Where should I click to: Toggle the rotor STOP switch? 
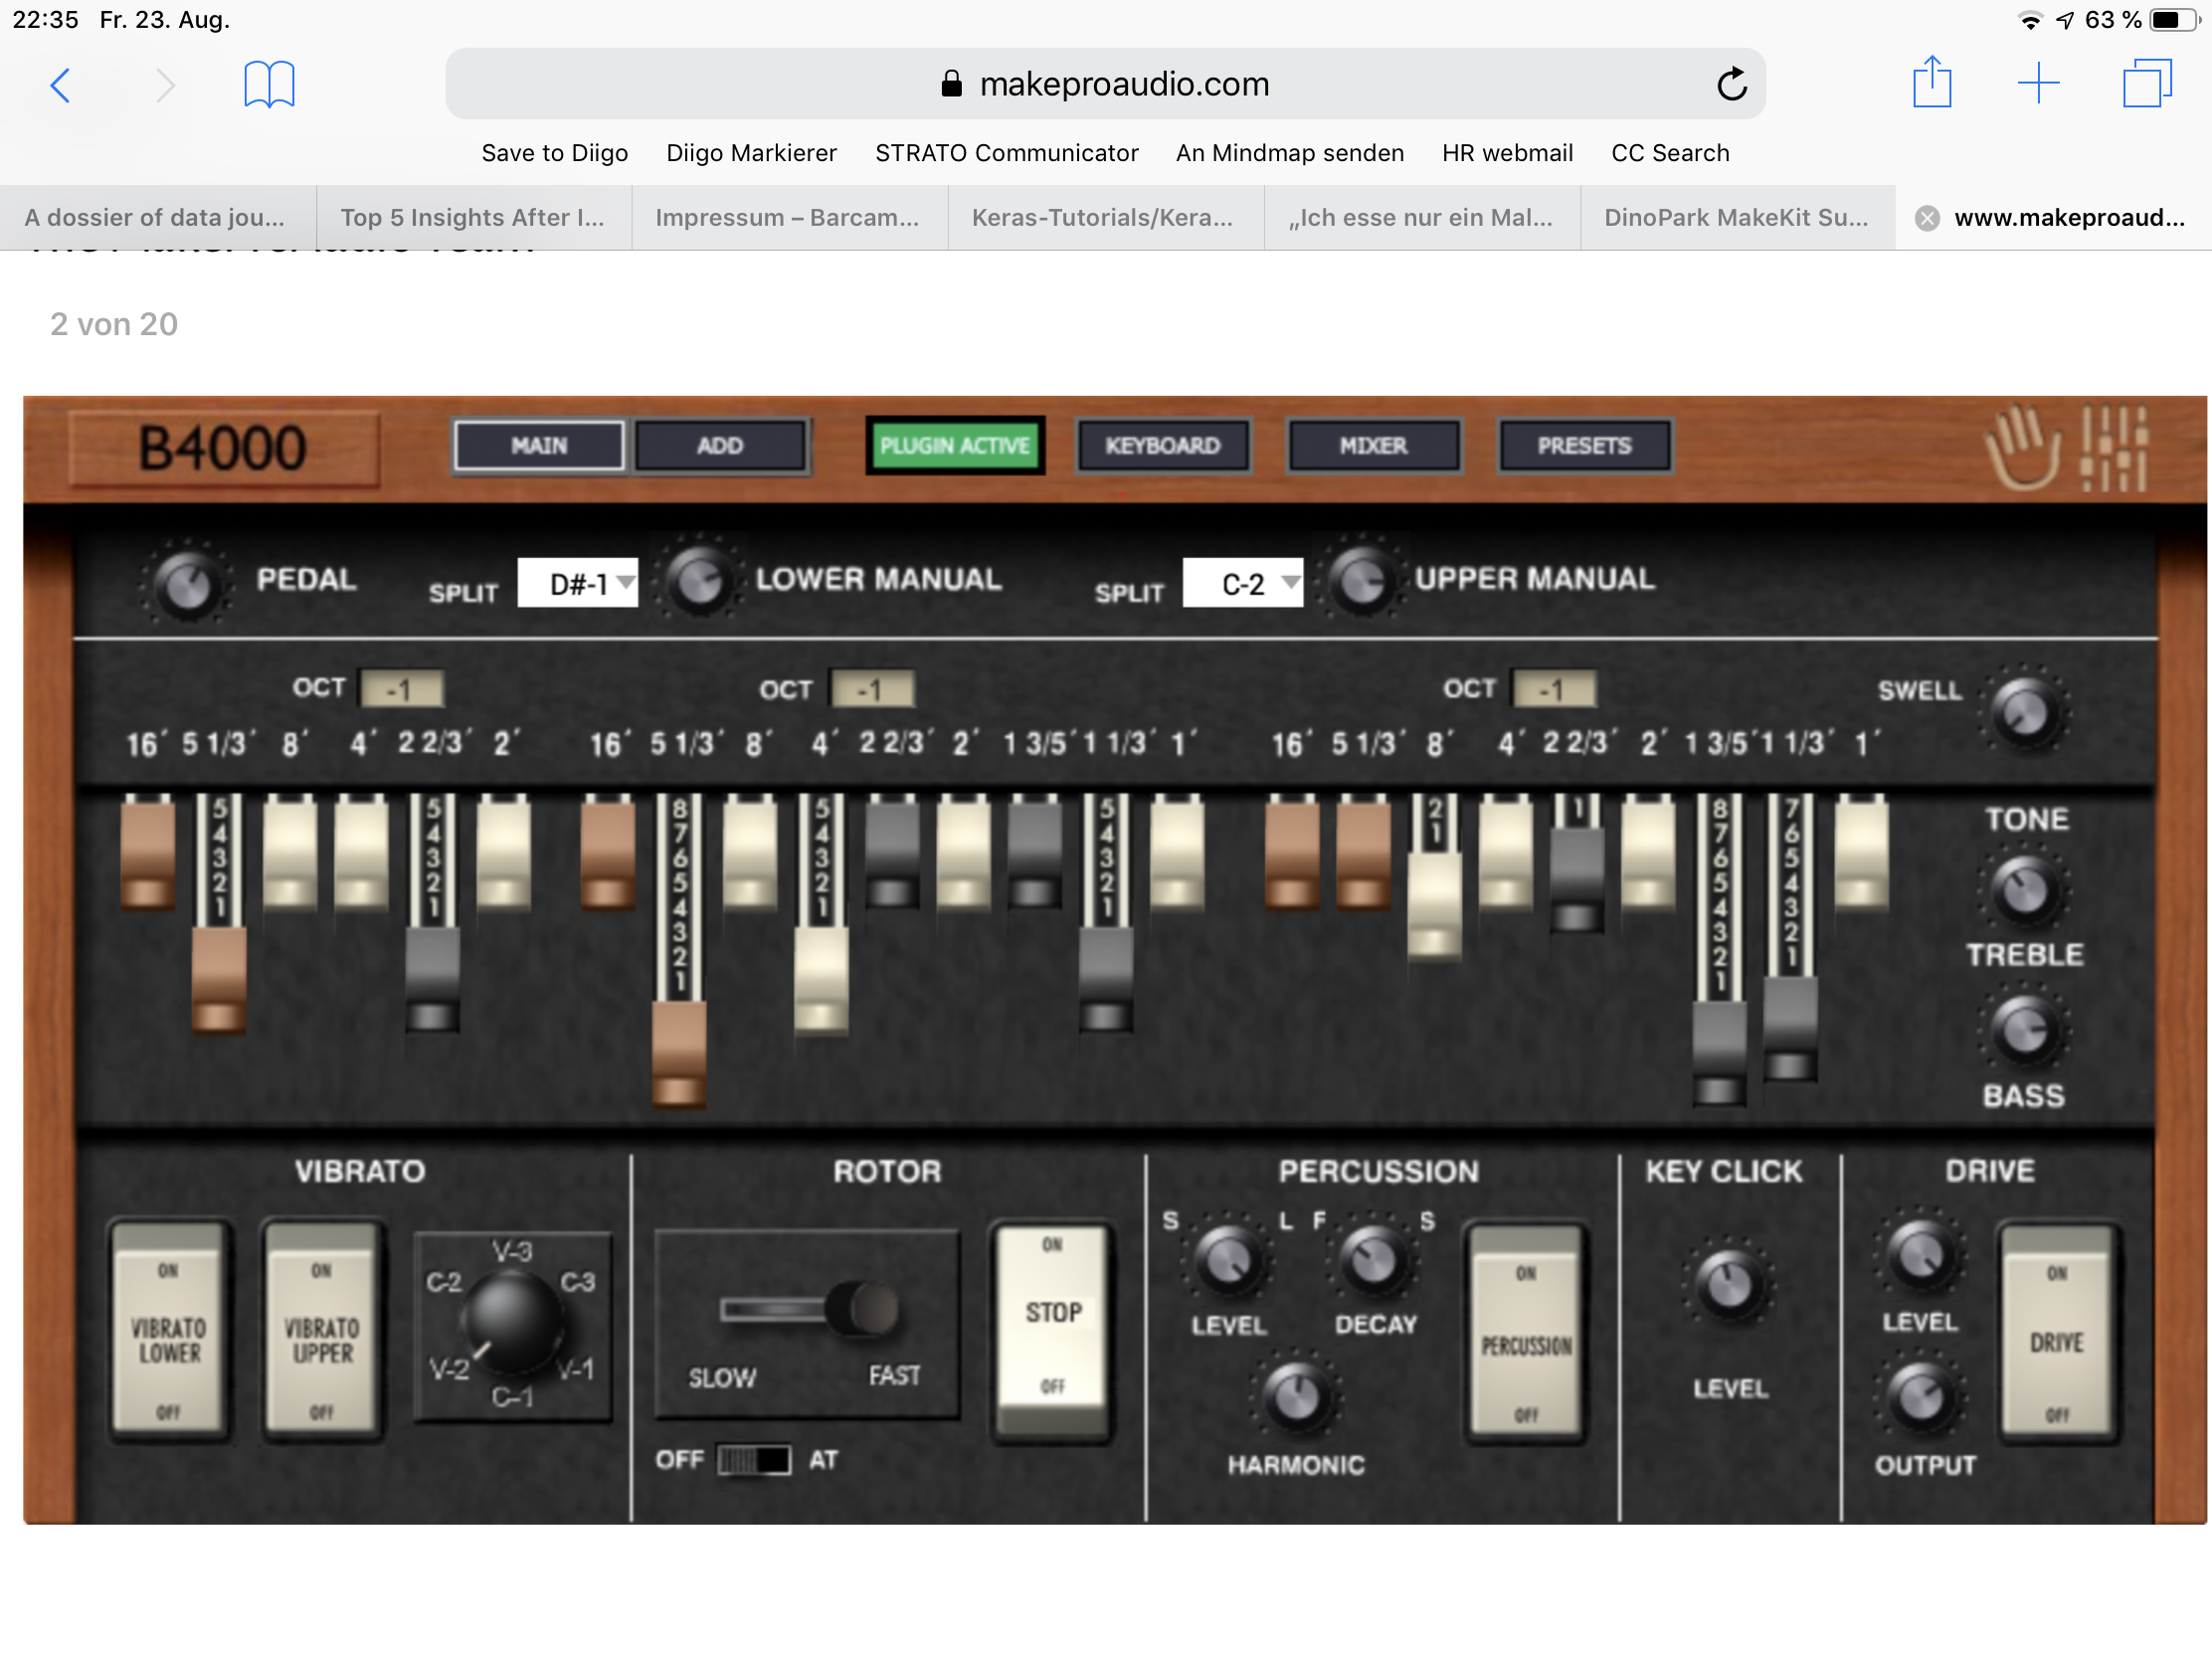pyautogui.click(x=1052, y=1330)
